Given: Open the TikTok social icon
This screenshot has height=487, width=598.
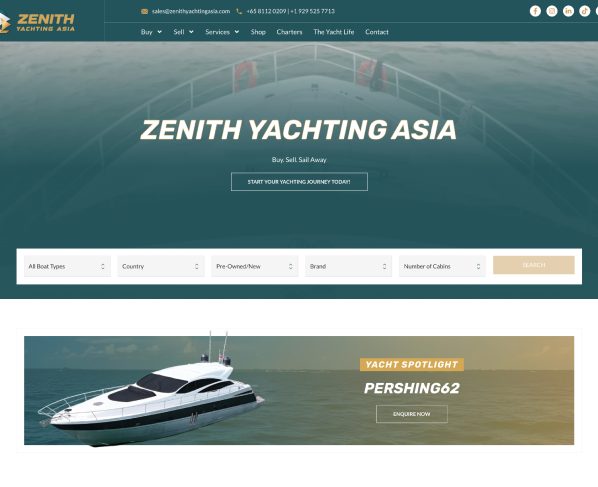Looking at the screenshot, I should [x=585, y=11].
